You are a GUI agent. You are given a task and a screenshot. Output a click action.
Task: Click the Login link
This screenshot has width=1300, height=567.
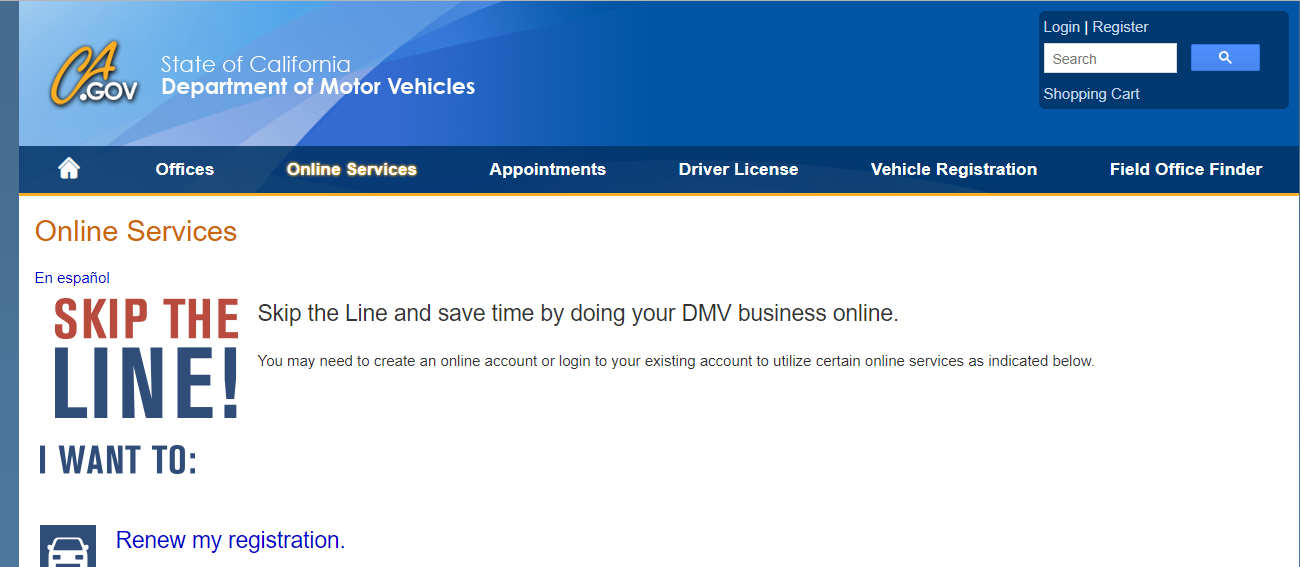click(x=1062, y=27)
